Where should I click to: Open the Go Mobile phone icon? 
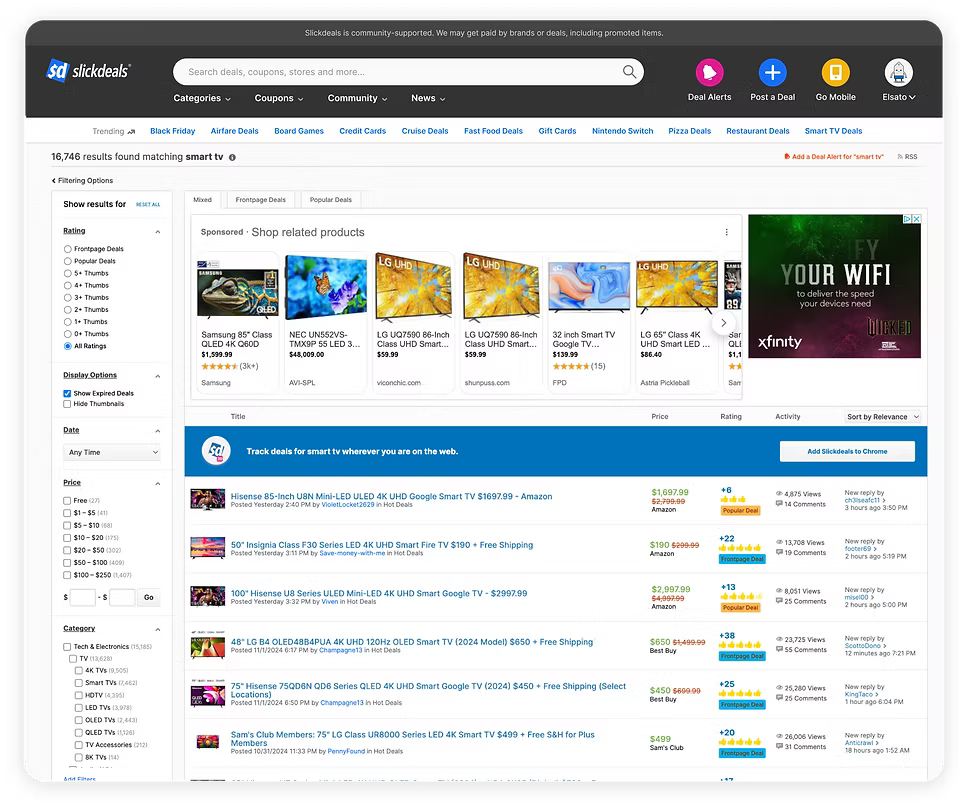(835, 72)
